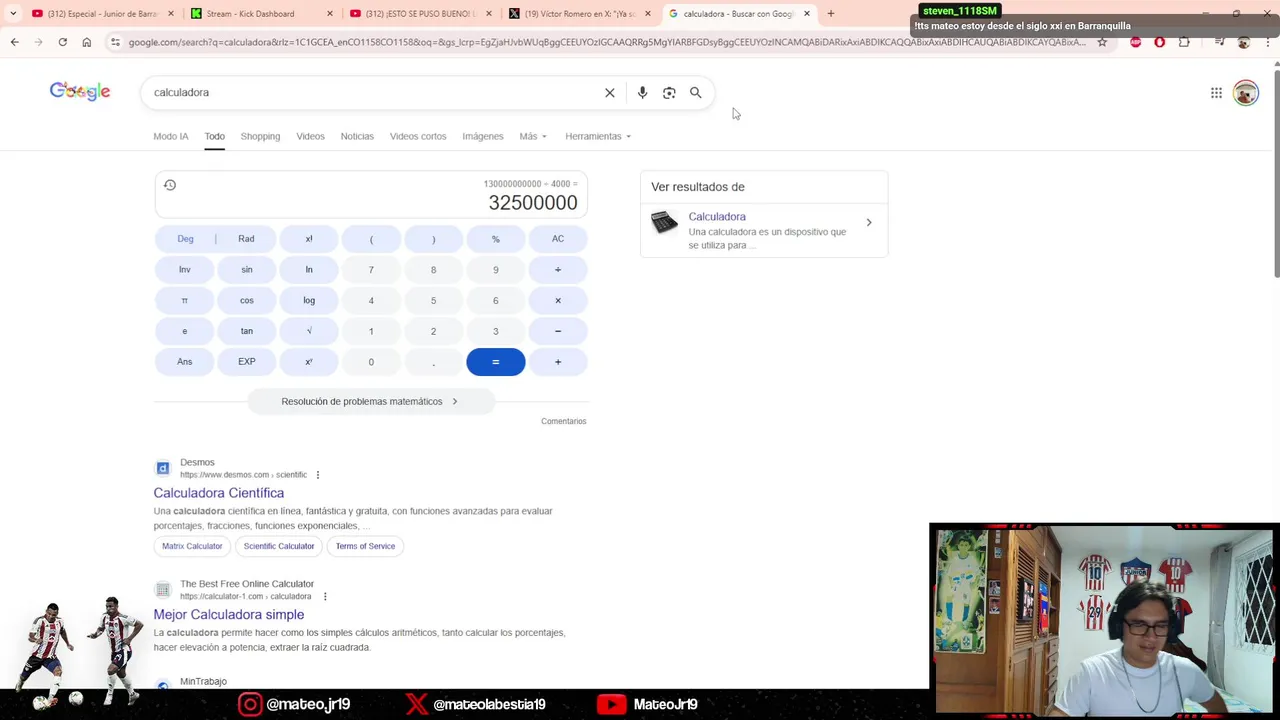Open Chrome three-dot menu
Image resolution: width=1280 pixels, height=720 pixels.
click(x=1267, y=42)
